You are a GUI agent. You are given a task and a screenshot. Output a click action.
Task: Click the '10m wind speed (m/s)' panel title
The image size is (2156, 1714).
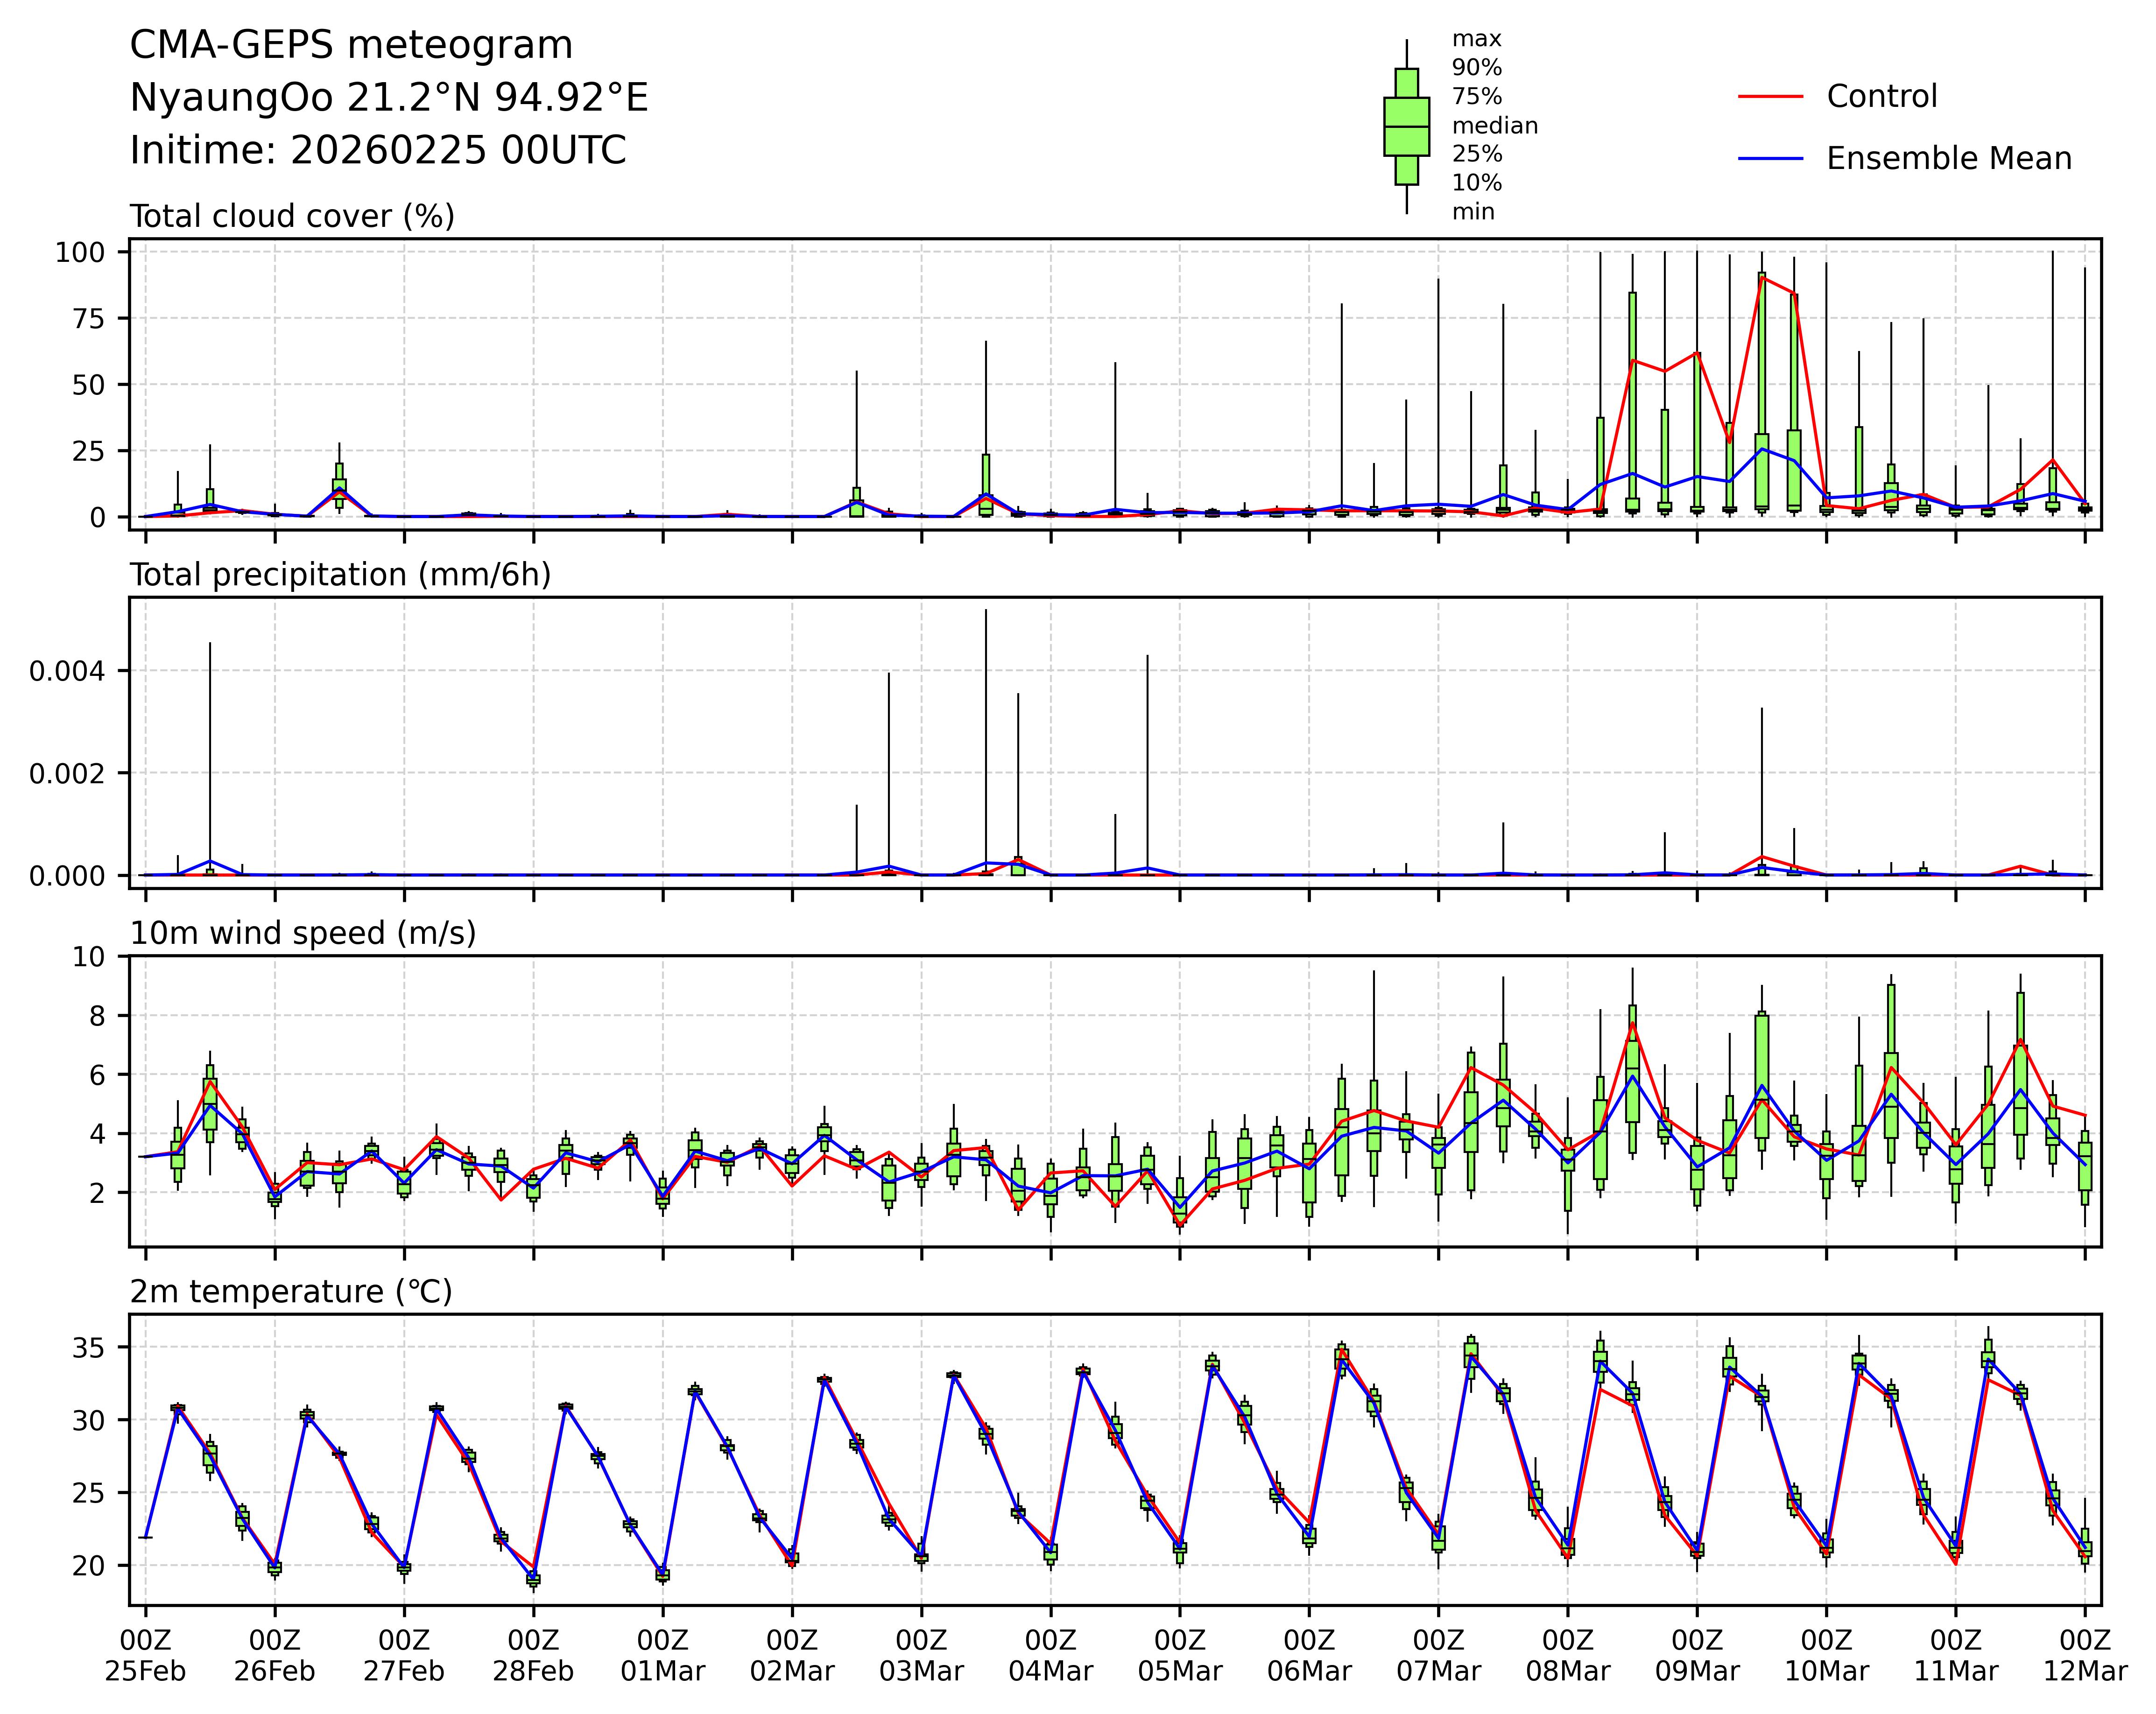pos(303,933)
